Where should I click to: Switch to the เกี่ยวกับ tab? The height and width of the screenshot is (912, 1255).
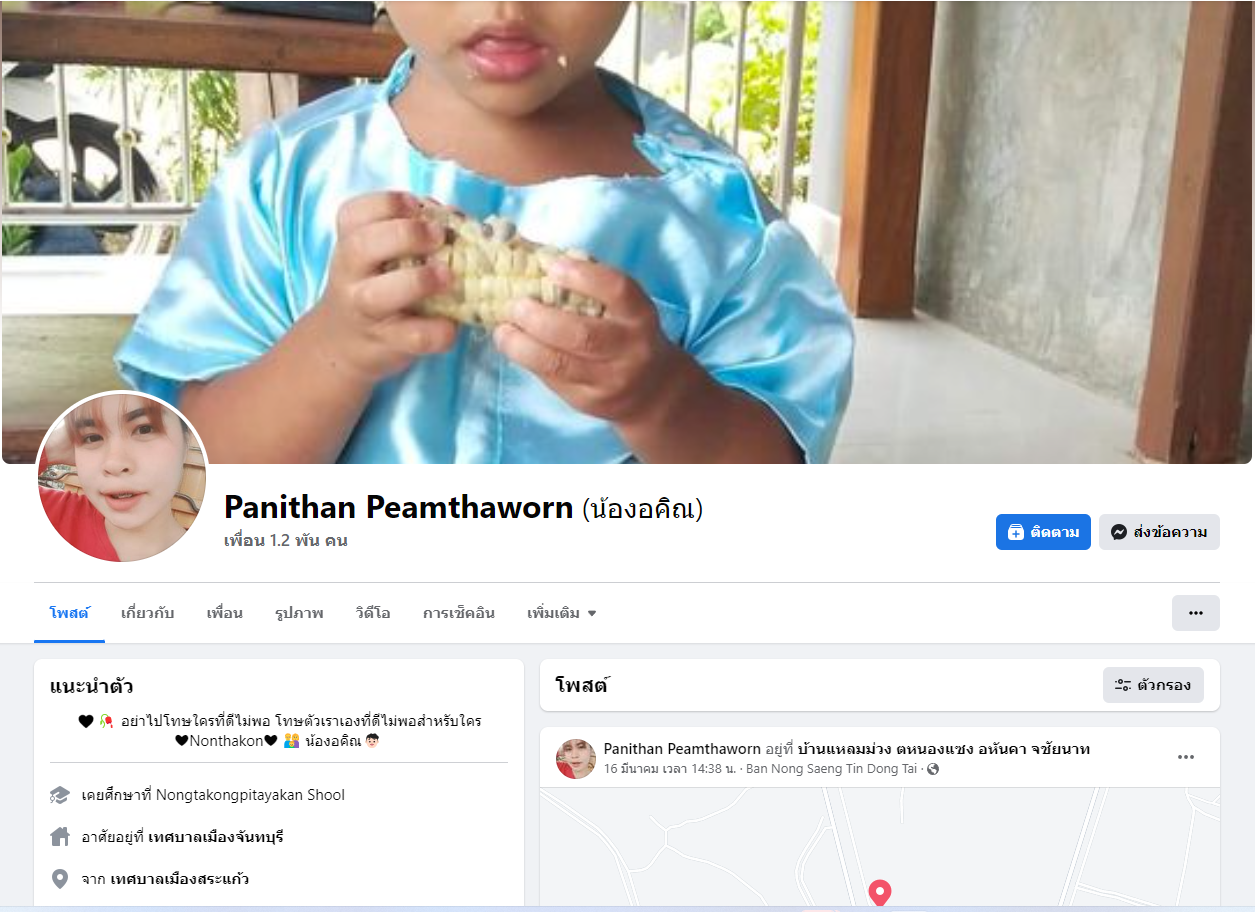(148, 613)
